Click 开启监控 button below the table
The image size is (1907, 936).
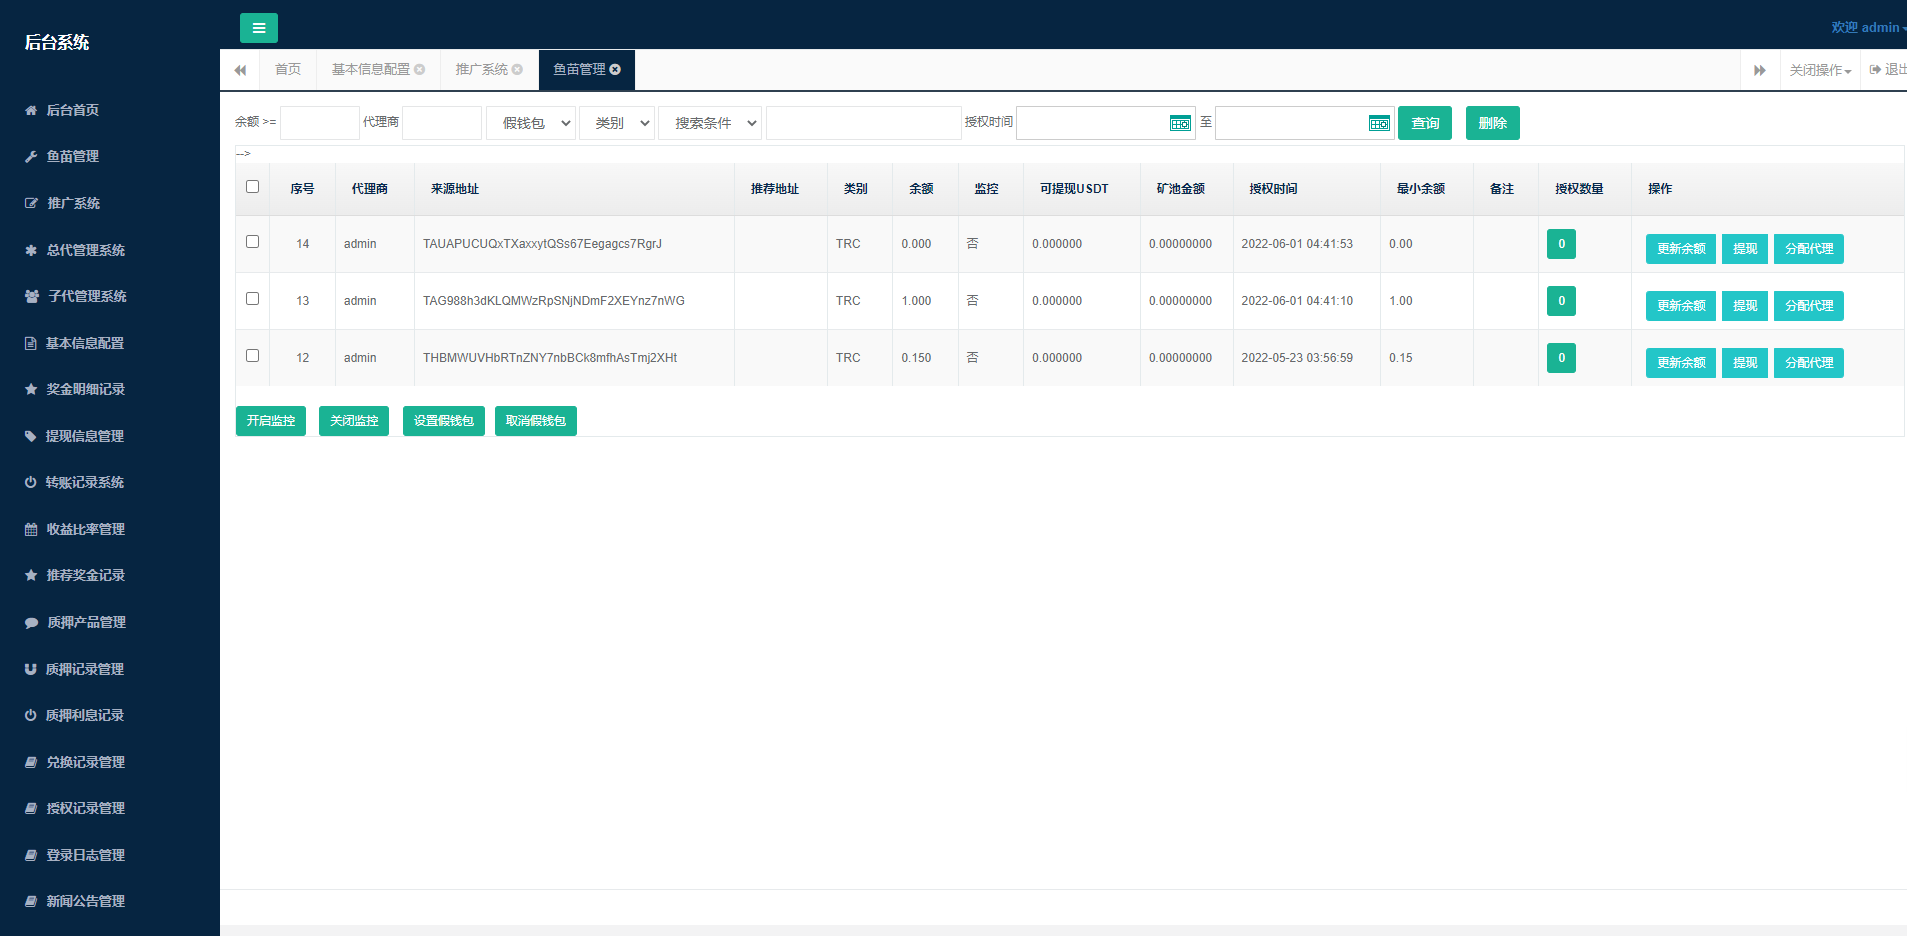[271, 421]
